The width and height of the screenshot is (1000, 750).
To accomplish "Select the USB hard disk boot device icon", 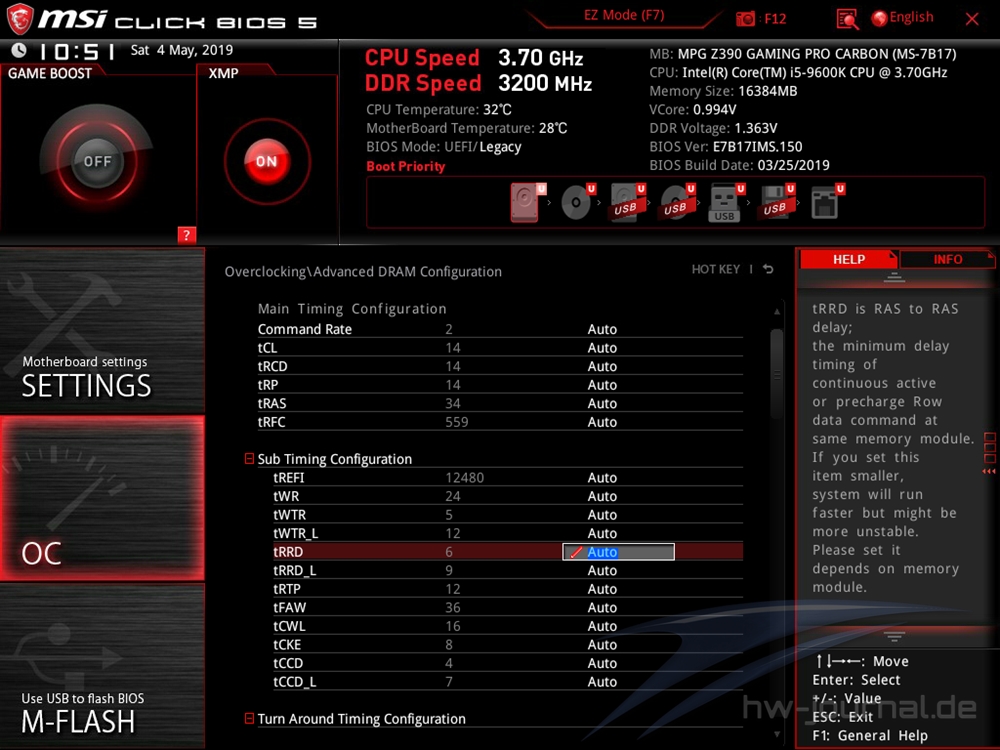I will [x=627, y=203].
